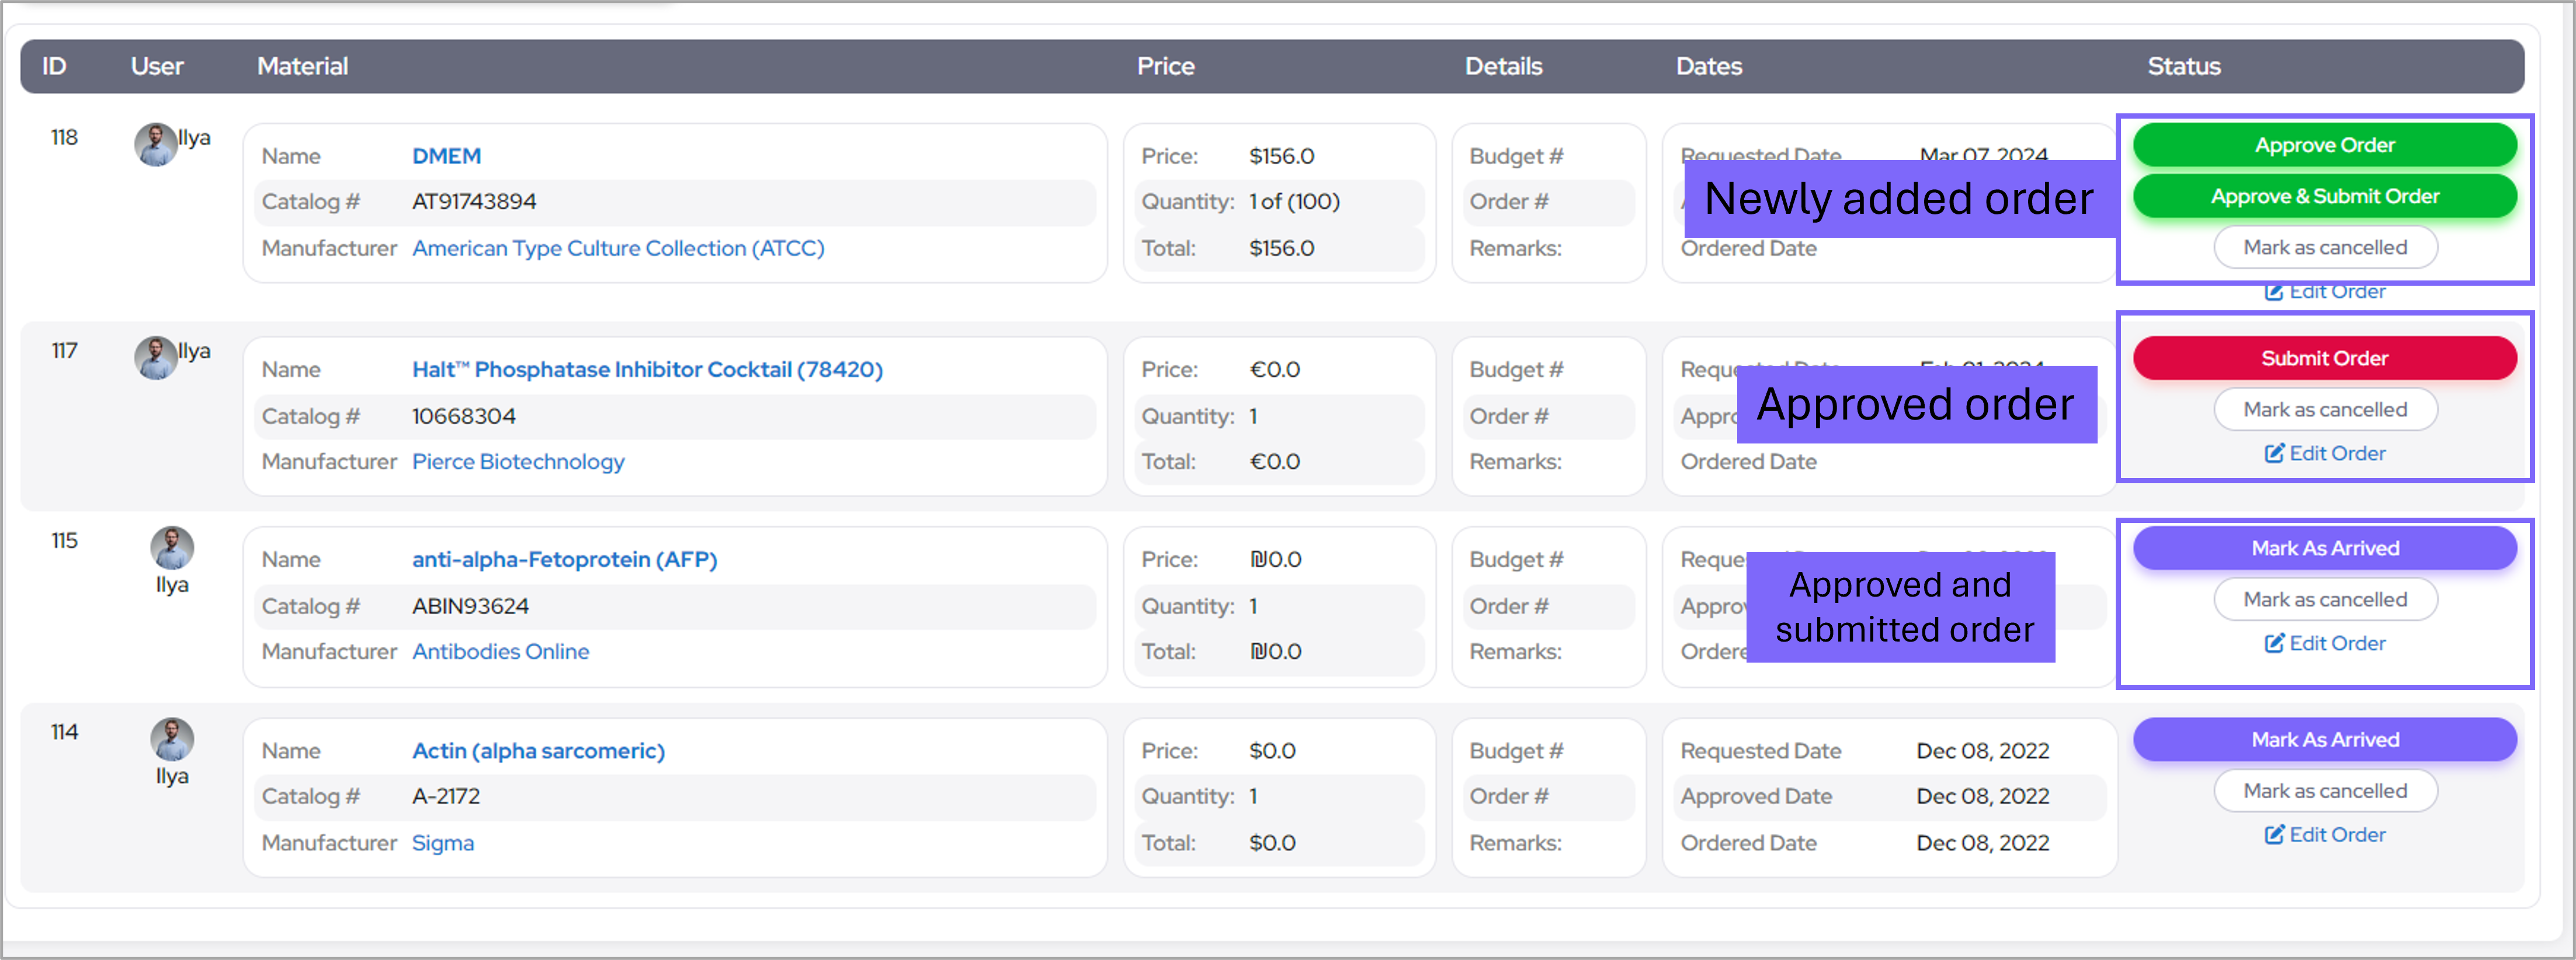
Task: Mark order 117 as cancelled
Action: [2324, 409]
